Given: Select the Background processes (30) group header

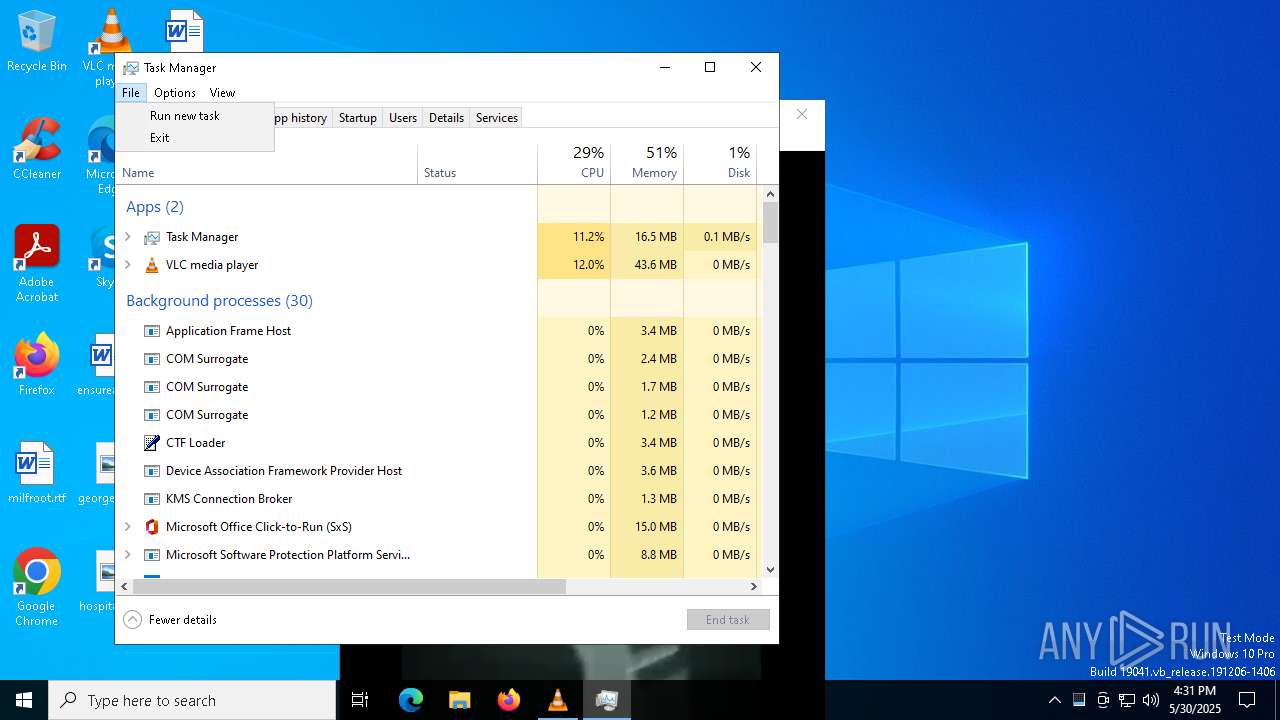Looking at the screenshot, I should point(219,301).
